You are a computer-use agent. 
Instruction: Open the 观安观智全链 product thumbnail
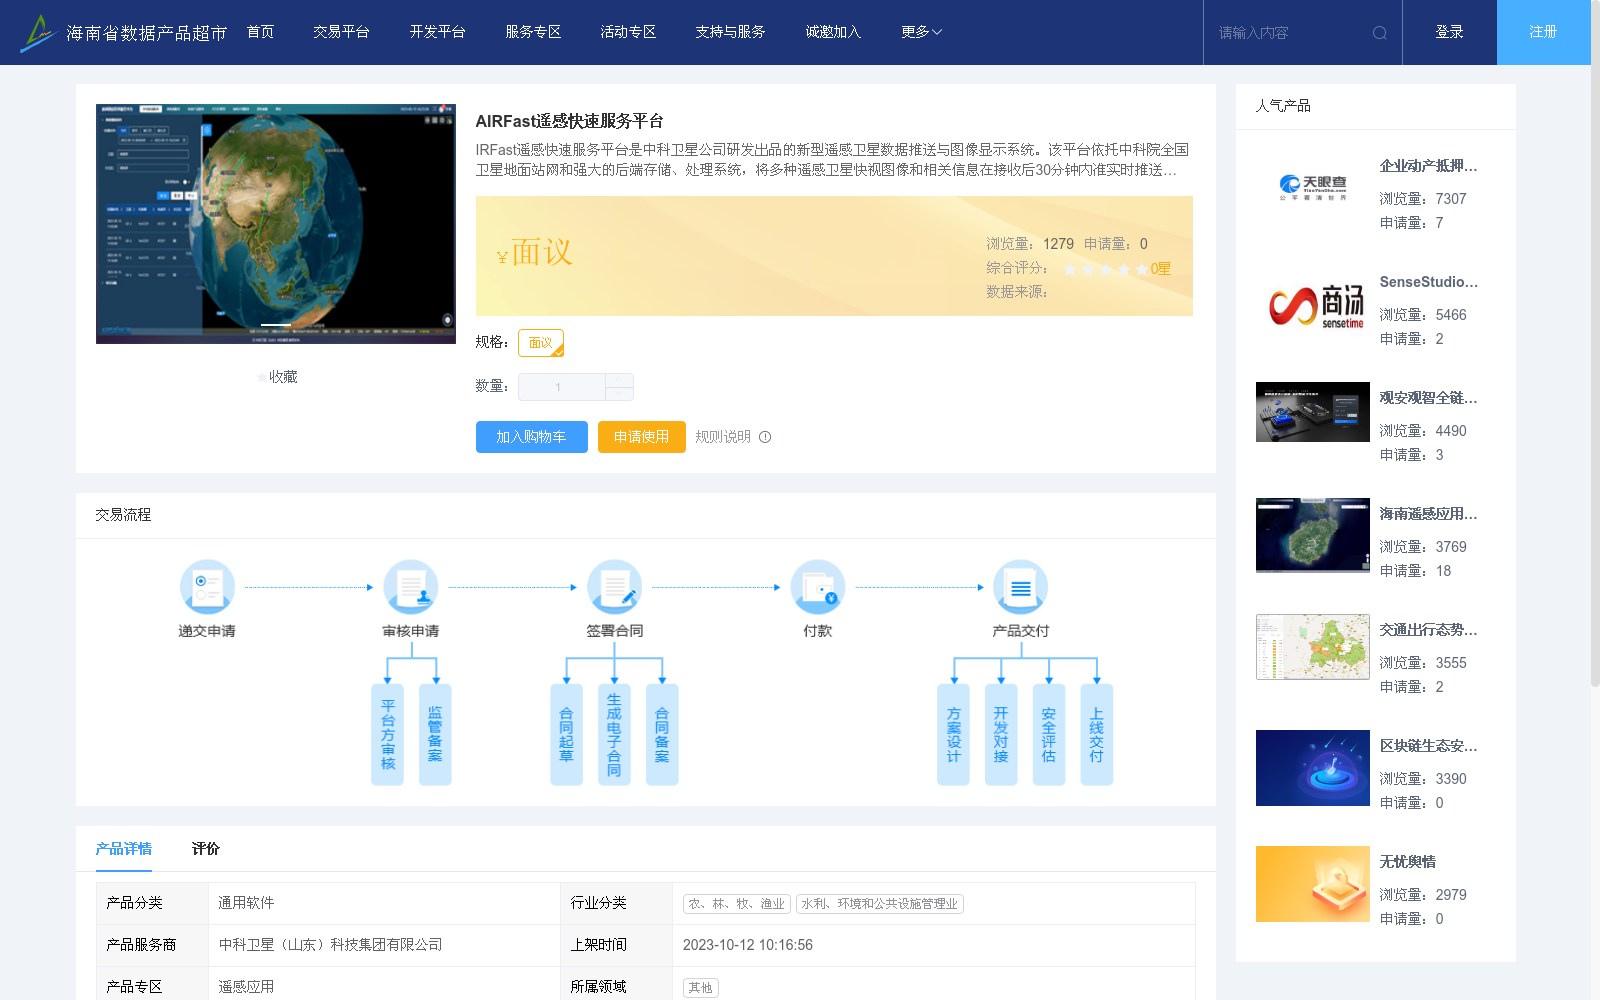tap(1313, 412)
